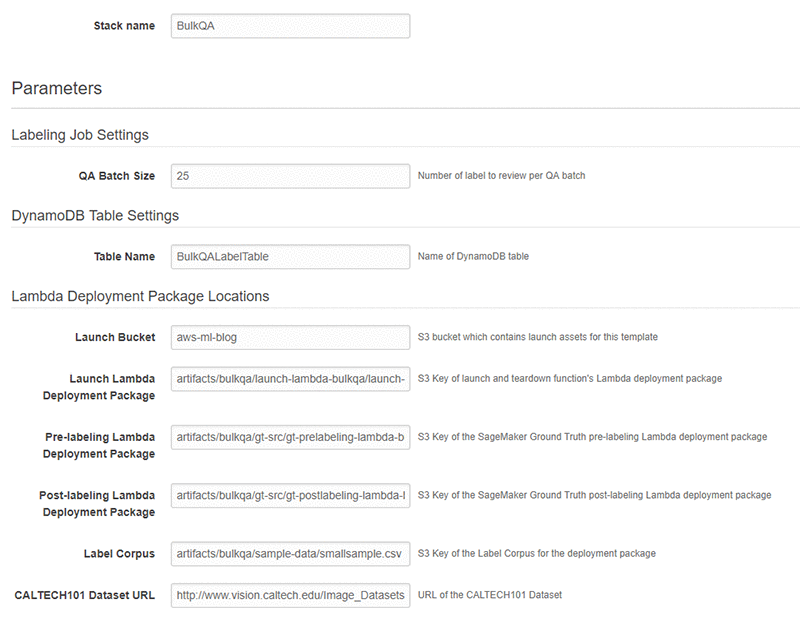The width and height of the screenshot is (800, 627).
Task: Click Post-labeling Lambda Deployment Package input
Action: 290,495
